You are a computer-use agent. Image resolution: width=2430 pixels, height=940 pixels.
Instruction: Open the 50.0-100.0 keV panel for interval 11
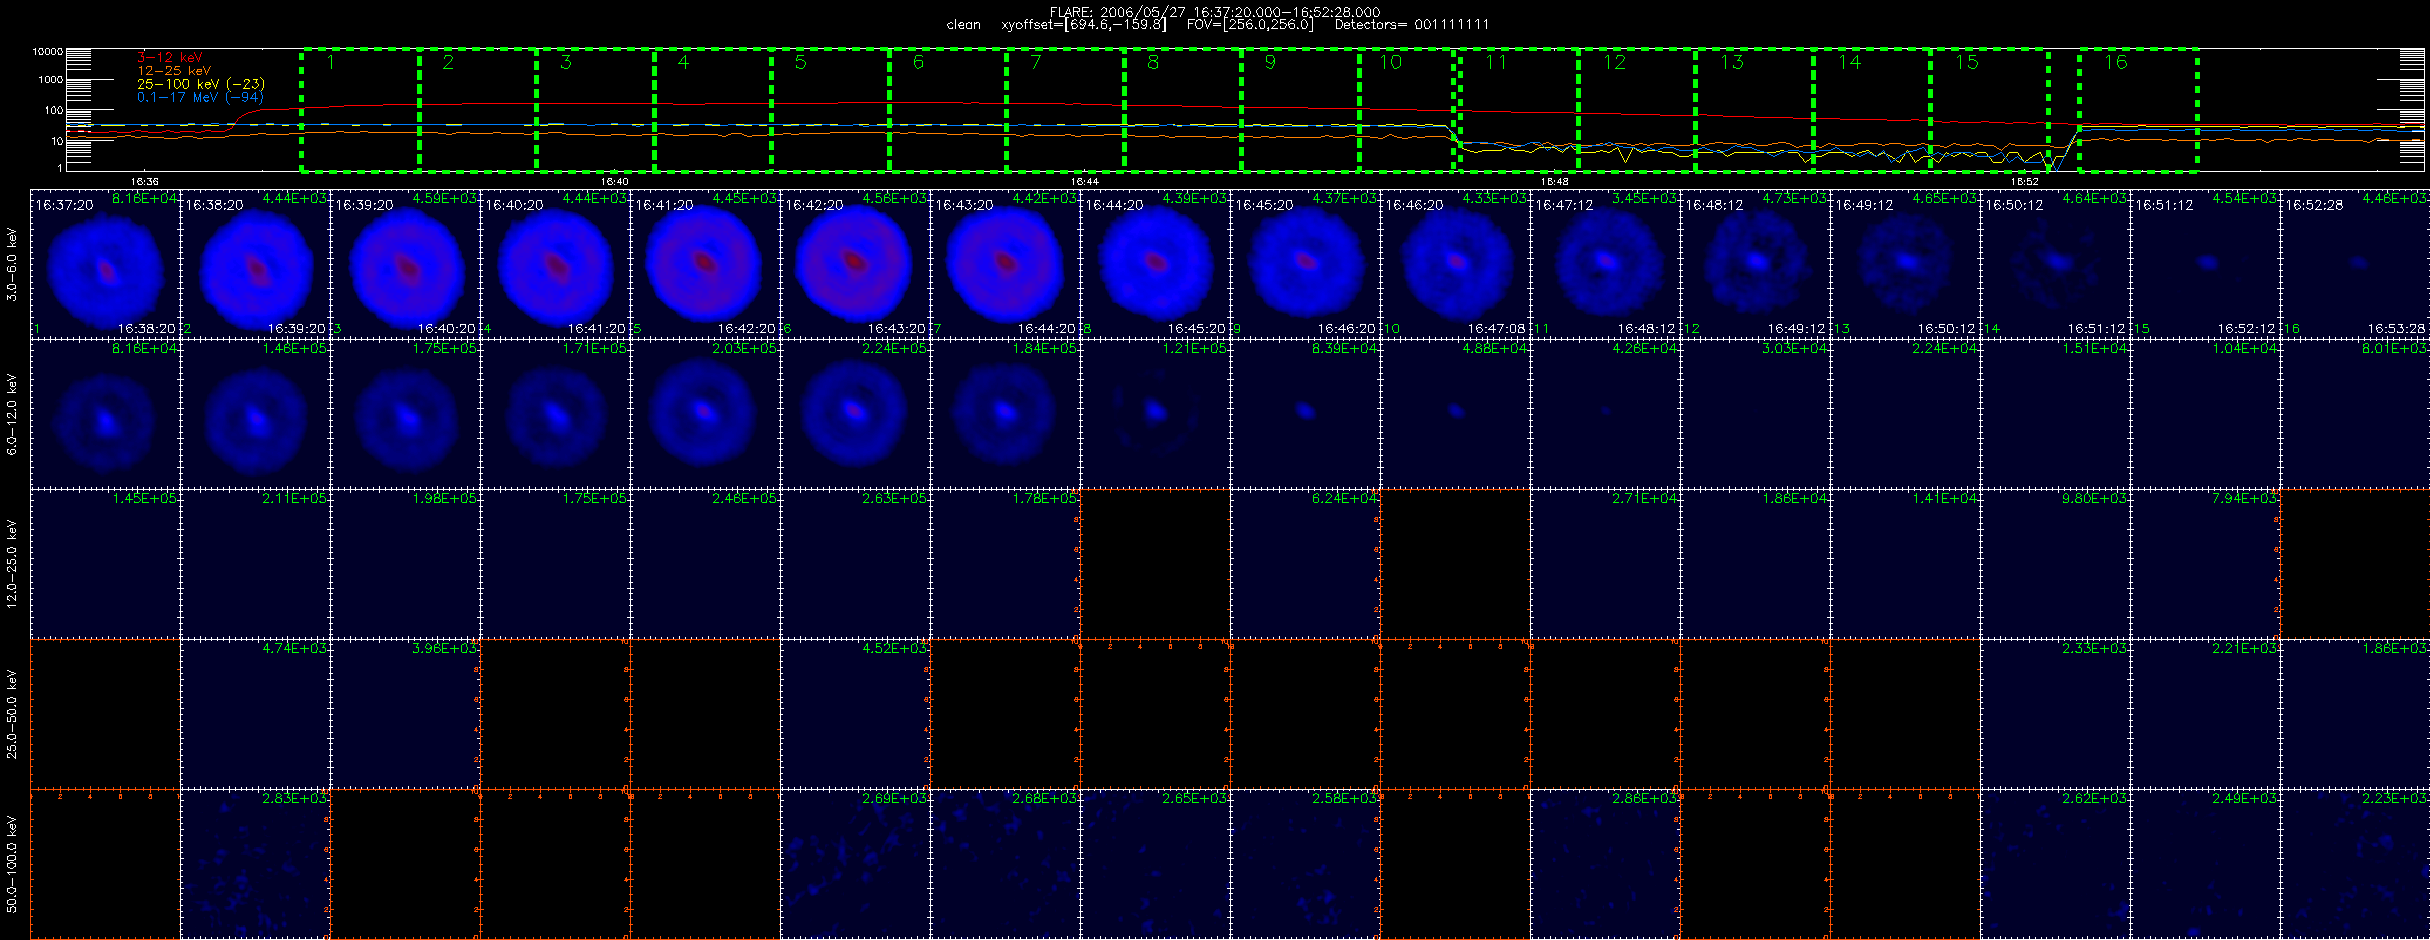[1605, 864]
